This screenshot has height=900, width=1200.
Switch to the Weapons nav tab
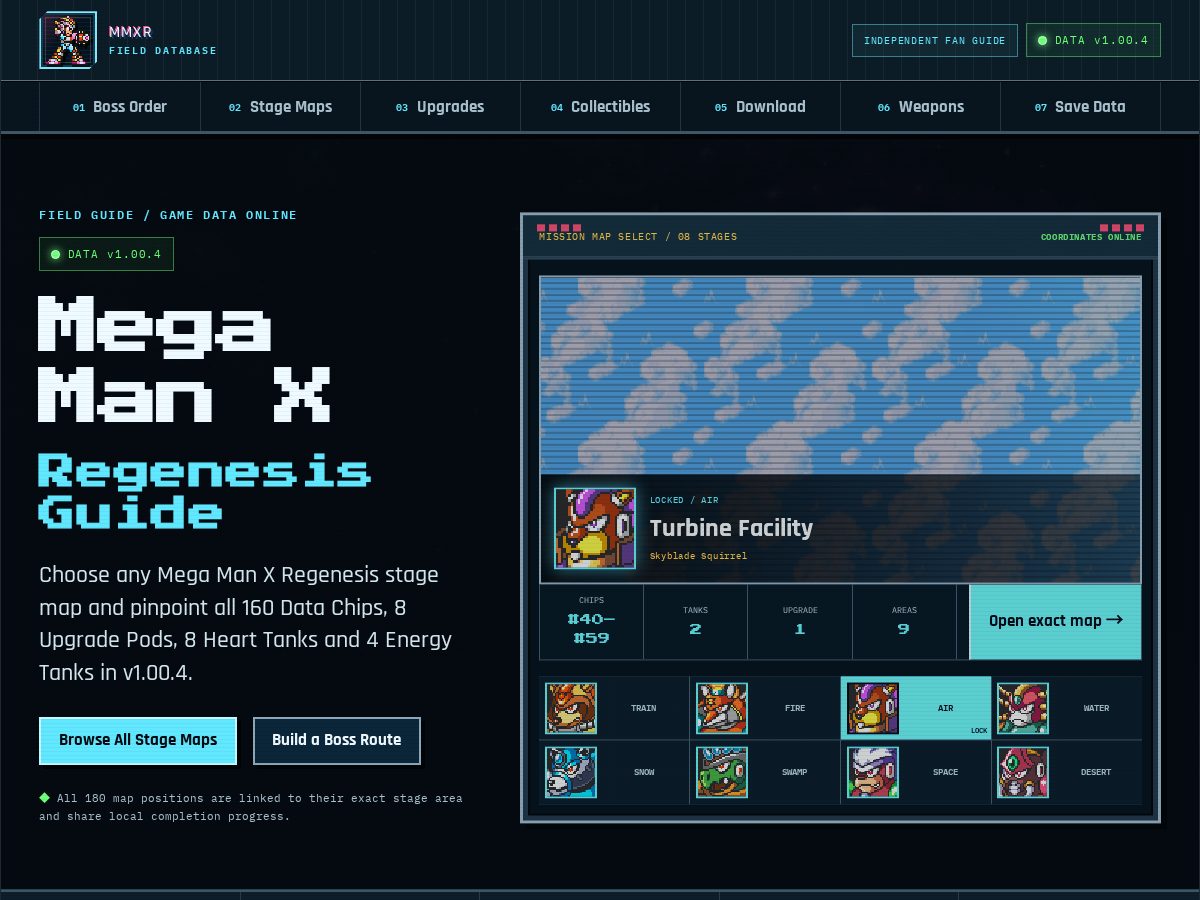(x=920, y=107)
